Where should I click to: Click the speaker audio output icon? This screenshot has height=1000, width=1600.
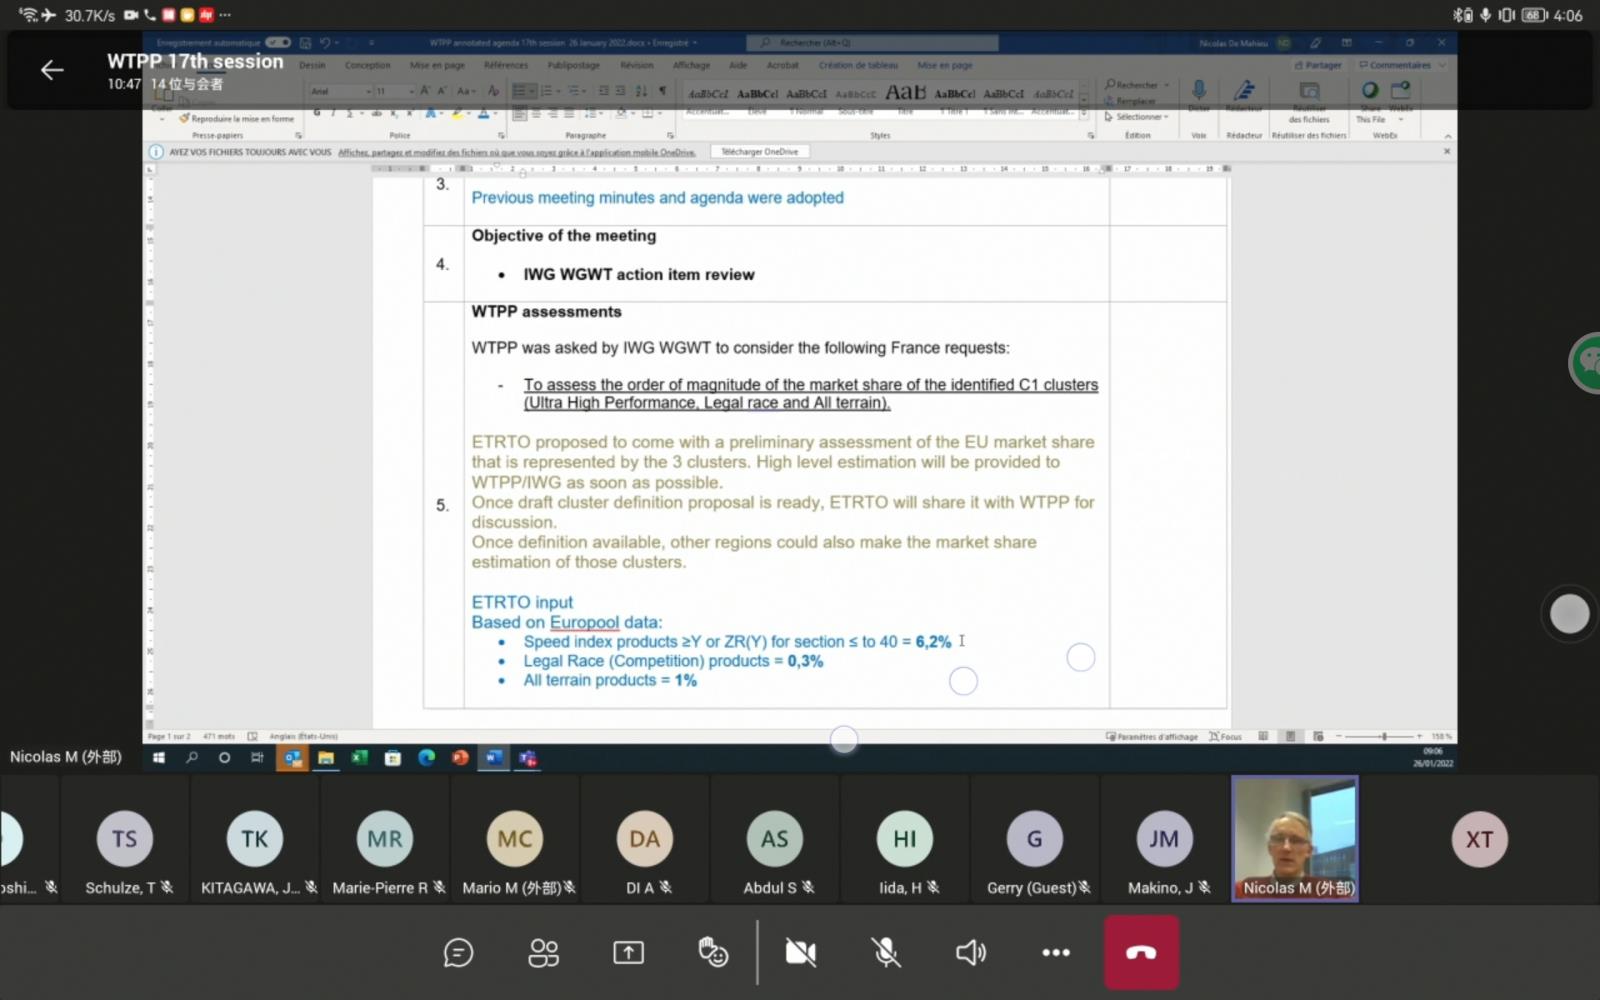pos(970,953)
